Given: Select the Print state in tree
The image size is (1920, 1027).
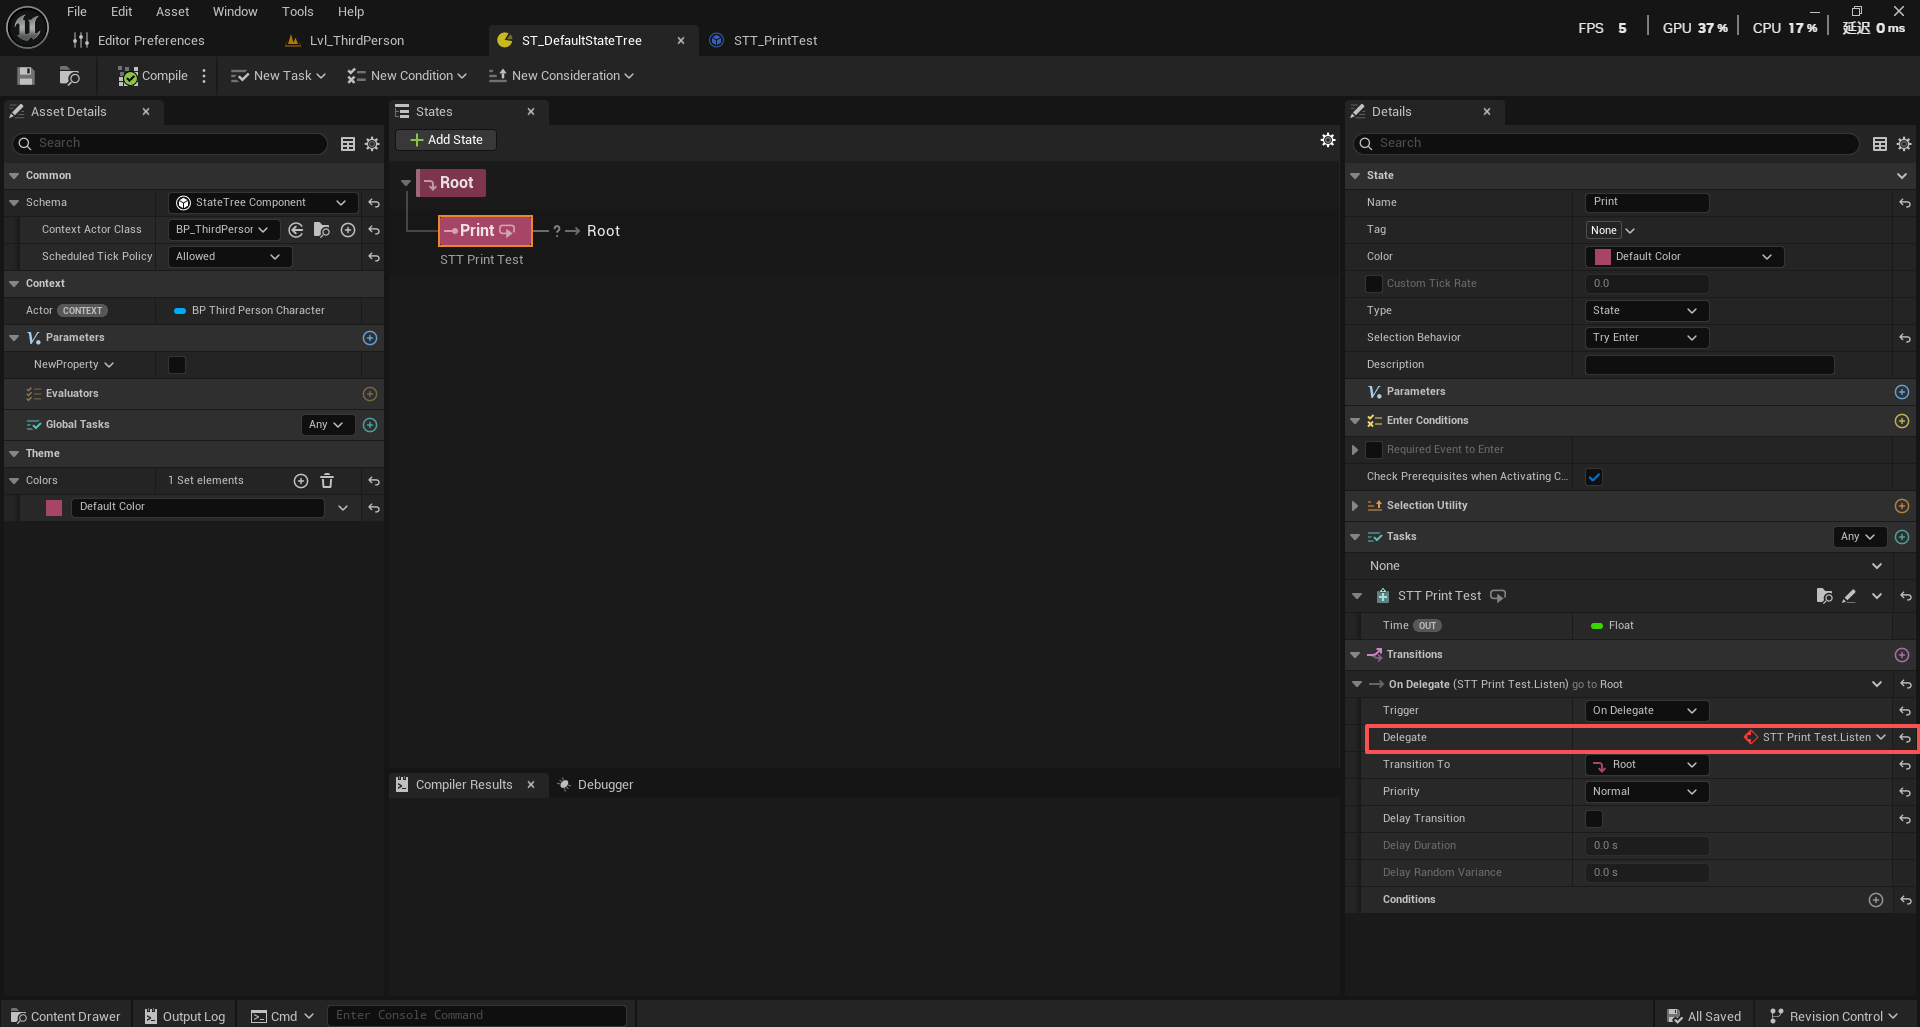Looking at the screenshot, I should pos(485,231).
